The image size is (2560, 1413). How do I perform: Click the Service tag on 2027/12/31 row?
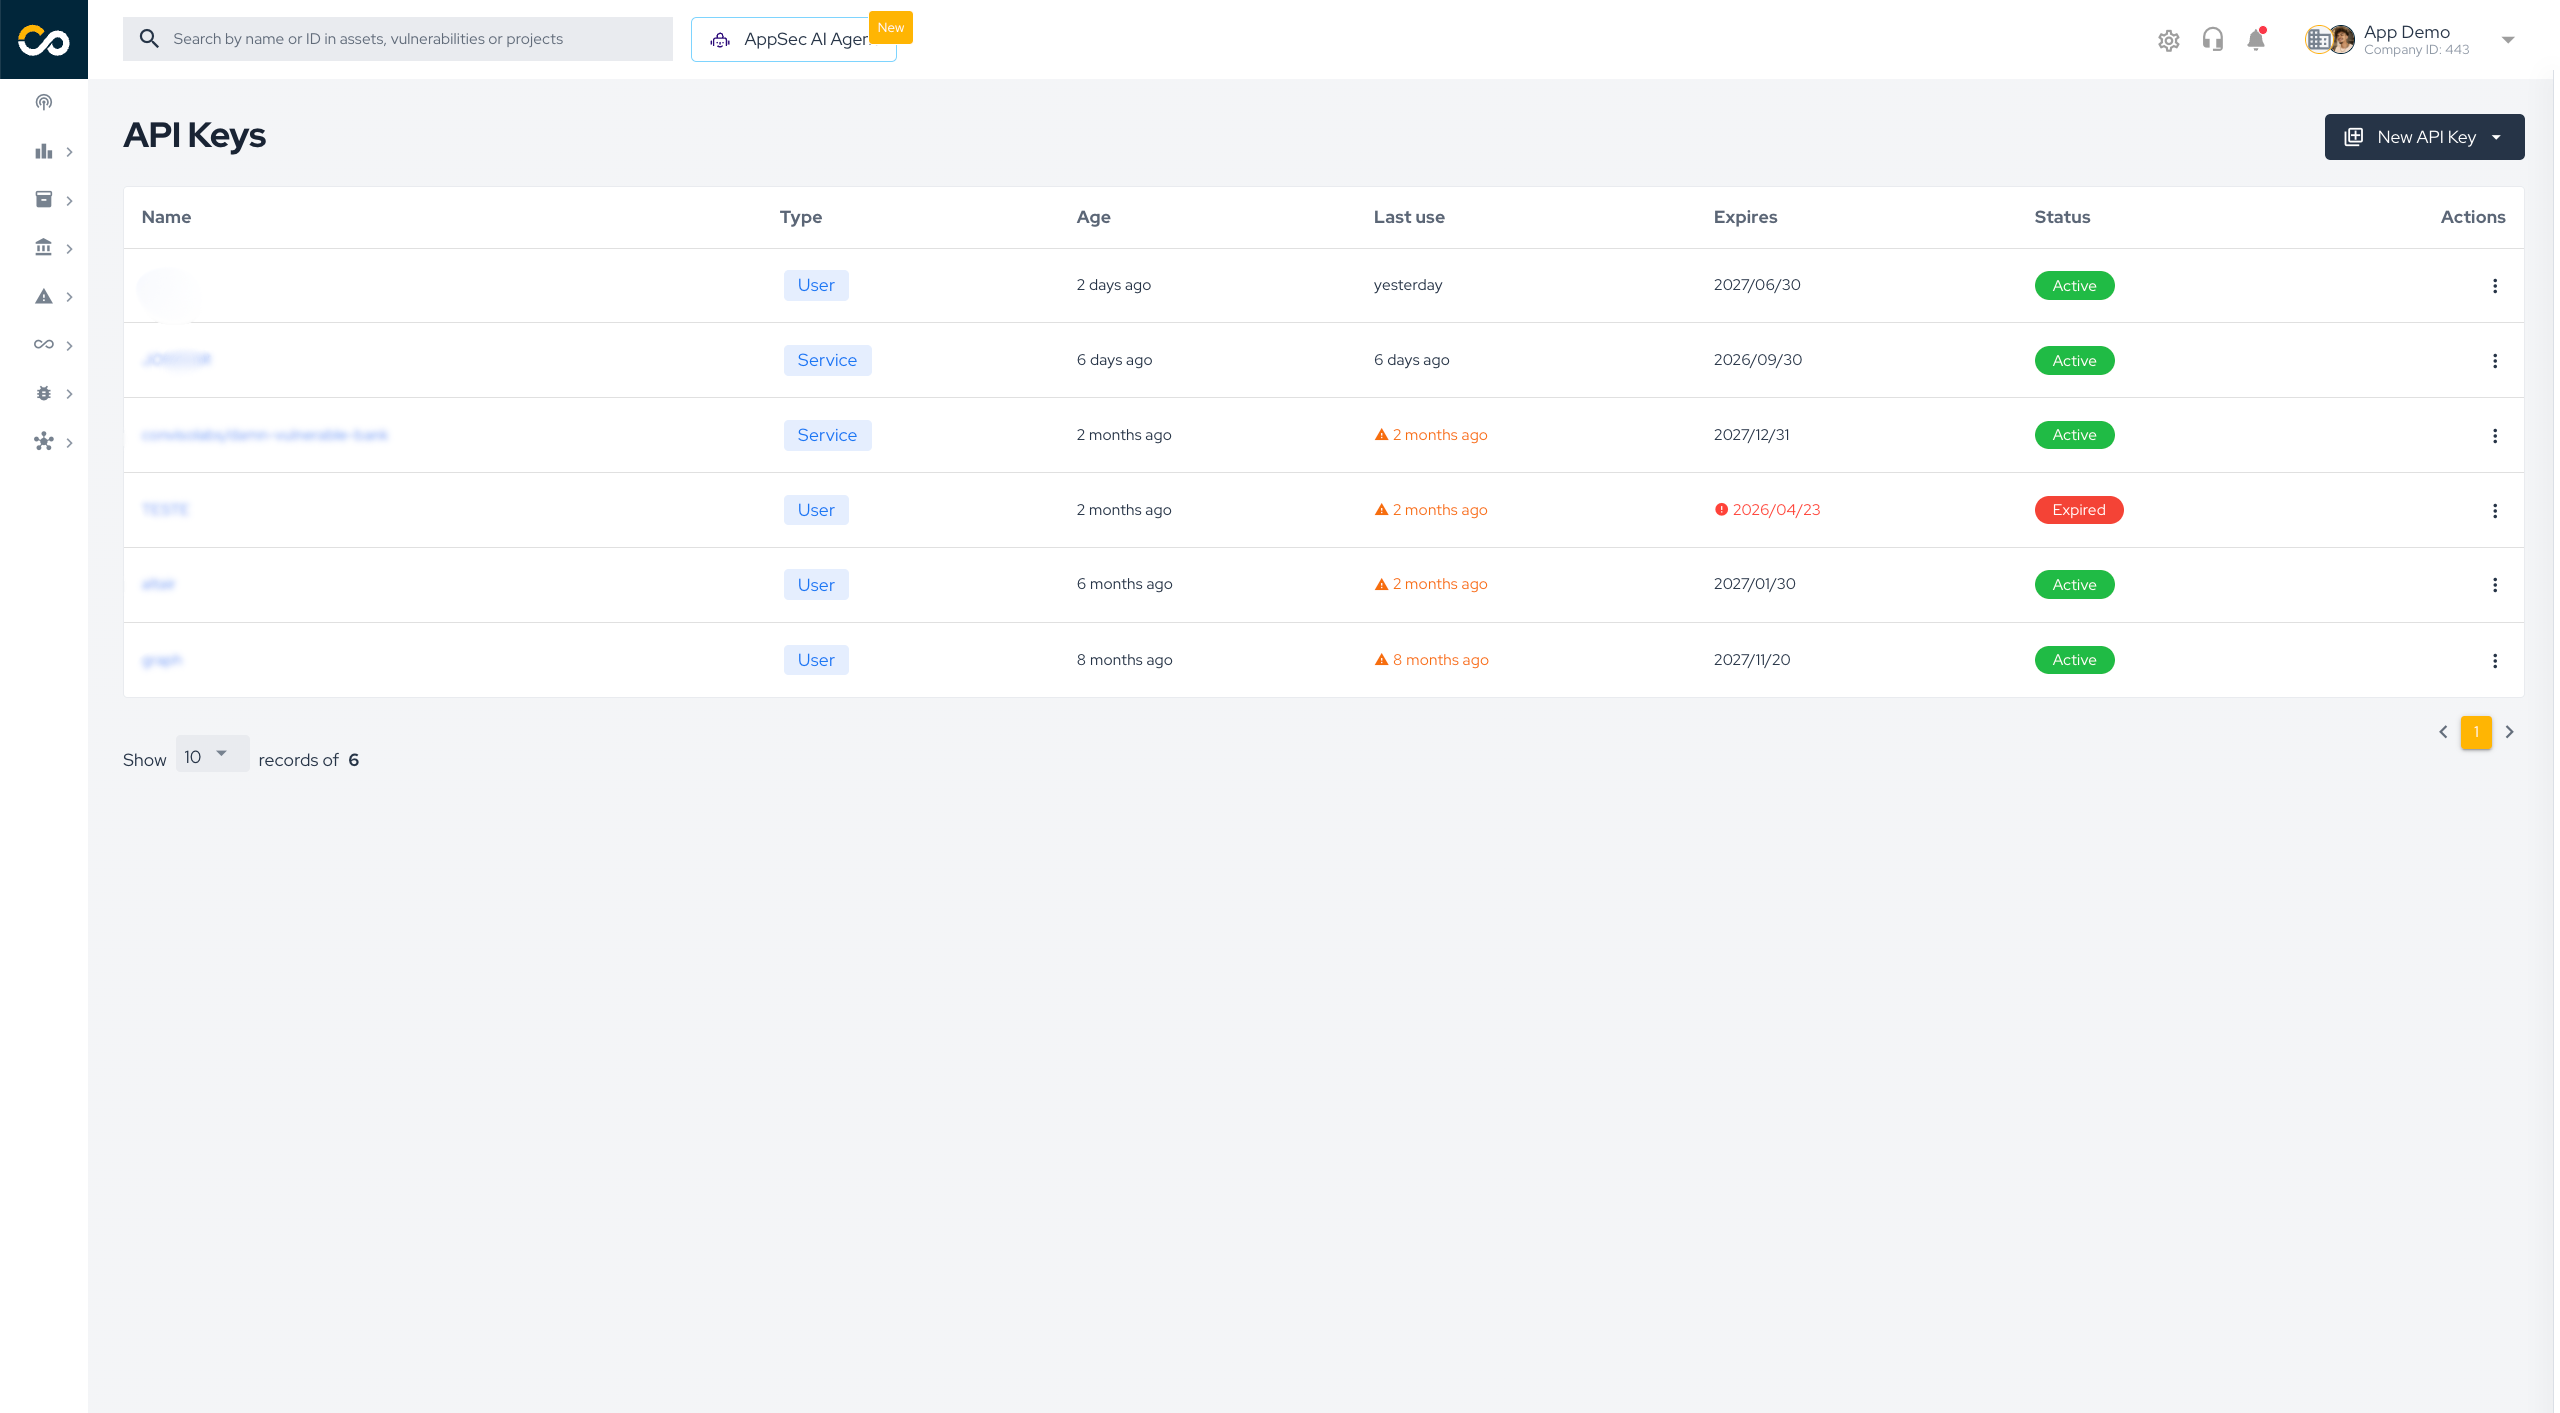click(x=827, y=435)
